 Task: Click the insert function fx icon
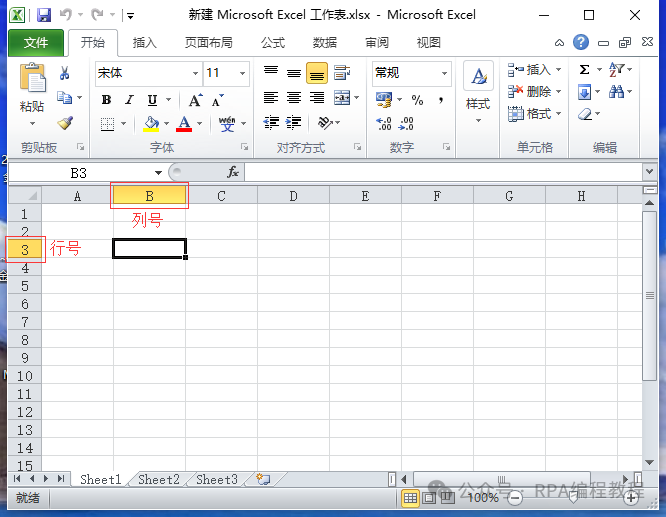pyautogui.click(x=233, y=172)
